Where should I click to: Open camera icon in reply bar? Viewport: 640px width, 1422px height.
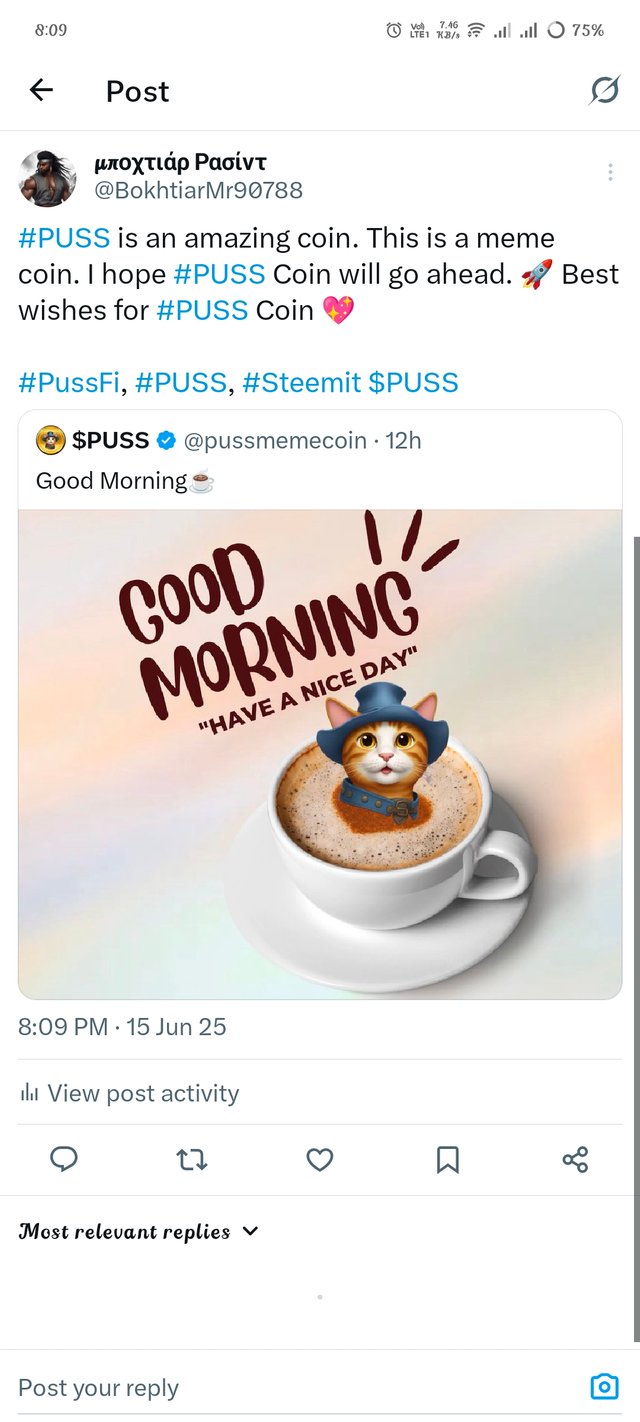[x=604, y=1387]
